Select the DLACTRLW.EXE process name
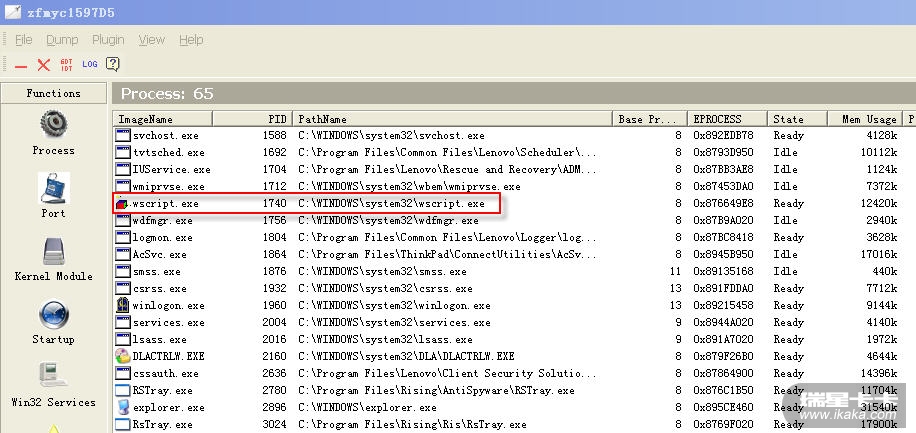 coord(168,356)
